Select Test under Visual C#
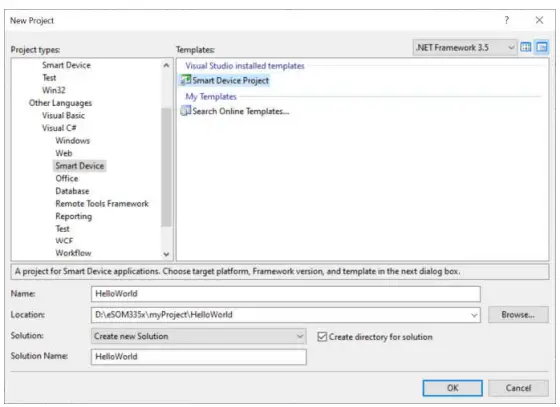 point(62,229)
